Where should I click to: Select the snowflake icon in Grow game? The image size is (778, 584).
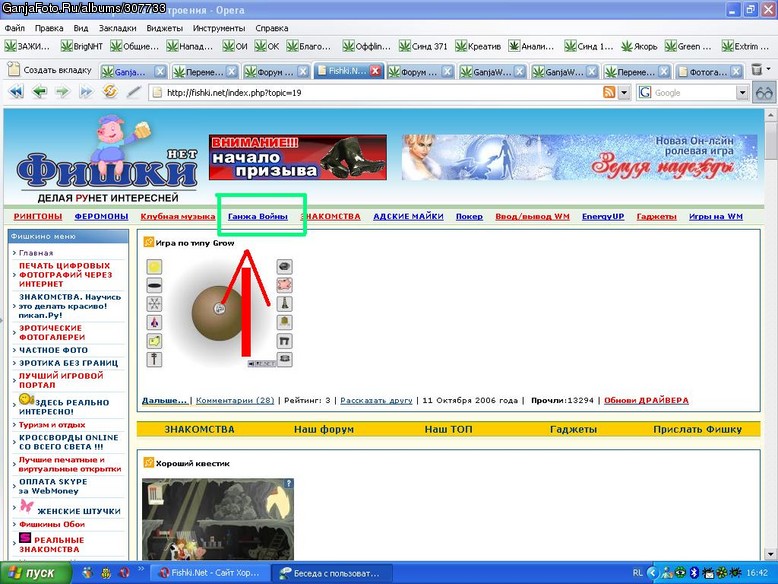click(x=154, y=304)
